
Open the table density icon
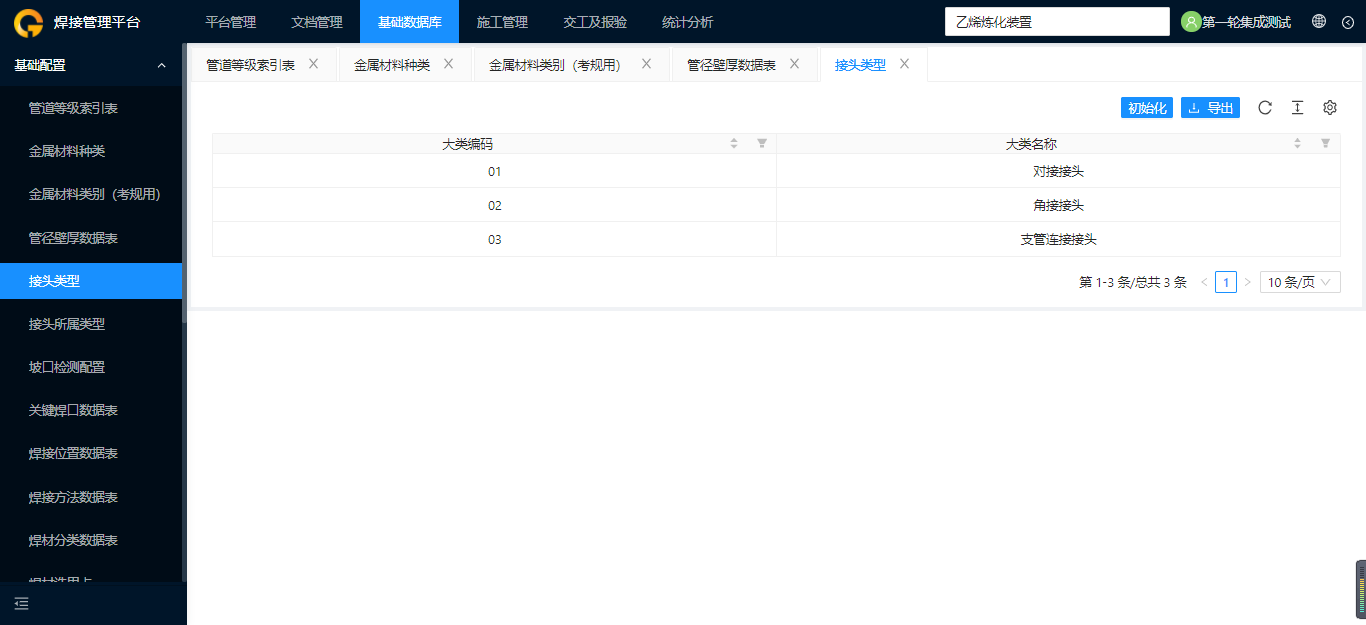pos(1297,108)
